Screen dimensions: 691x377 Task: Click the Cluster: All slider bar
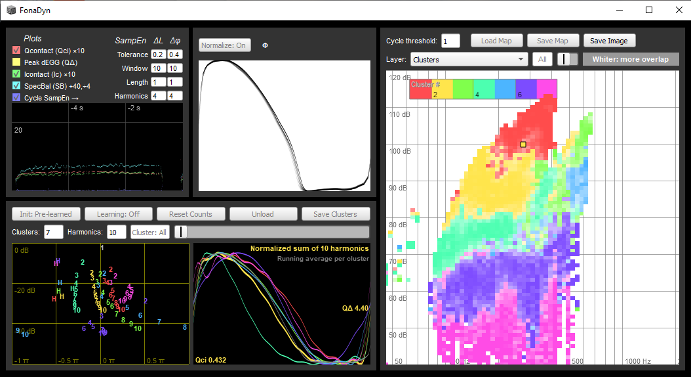(272, 232)
